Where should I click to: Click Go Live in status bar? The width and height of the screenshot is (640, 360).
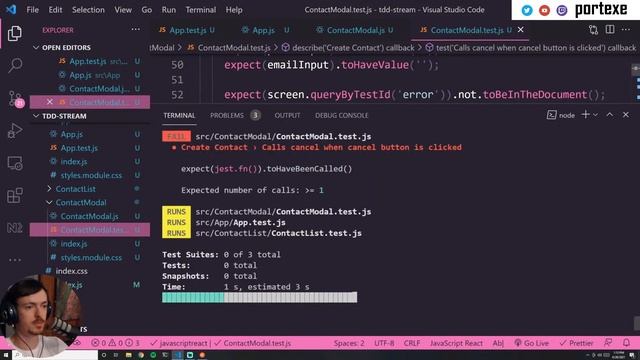pos(531,343)
